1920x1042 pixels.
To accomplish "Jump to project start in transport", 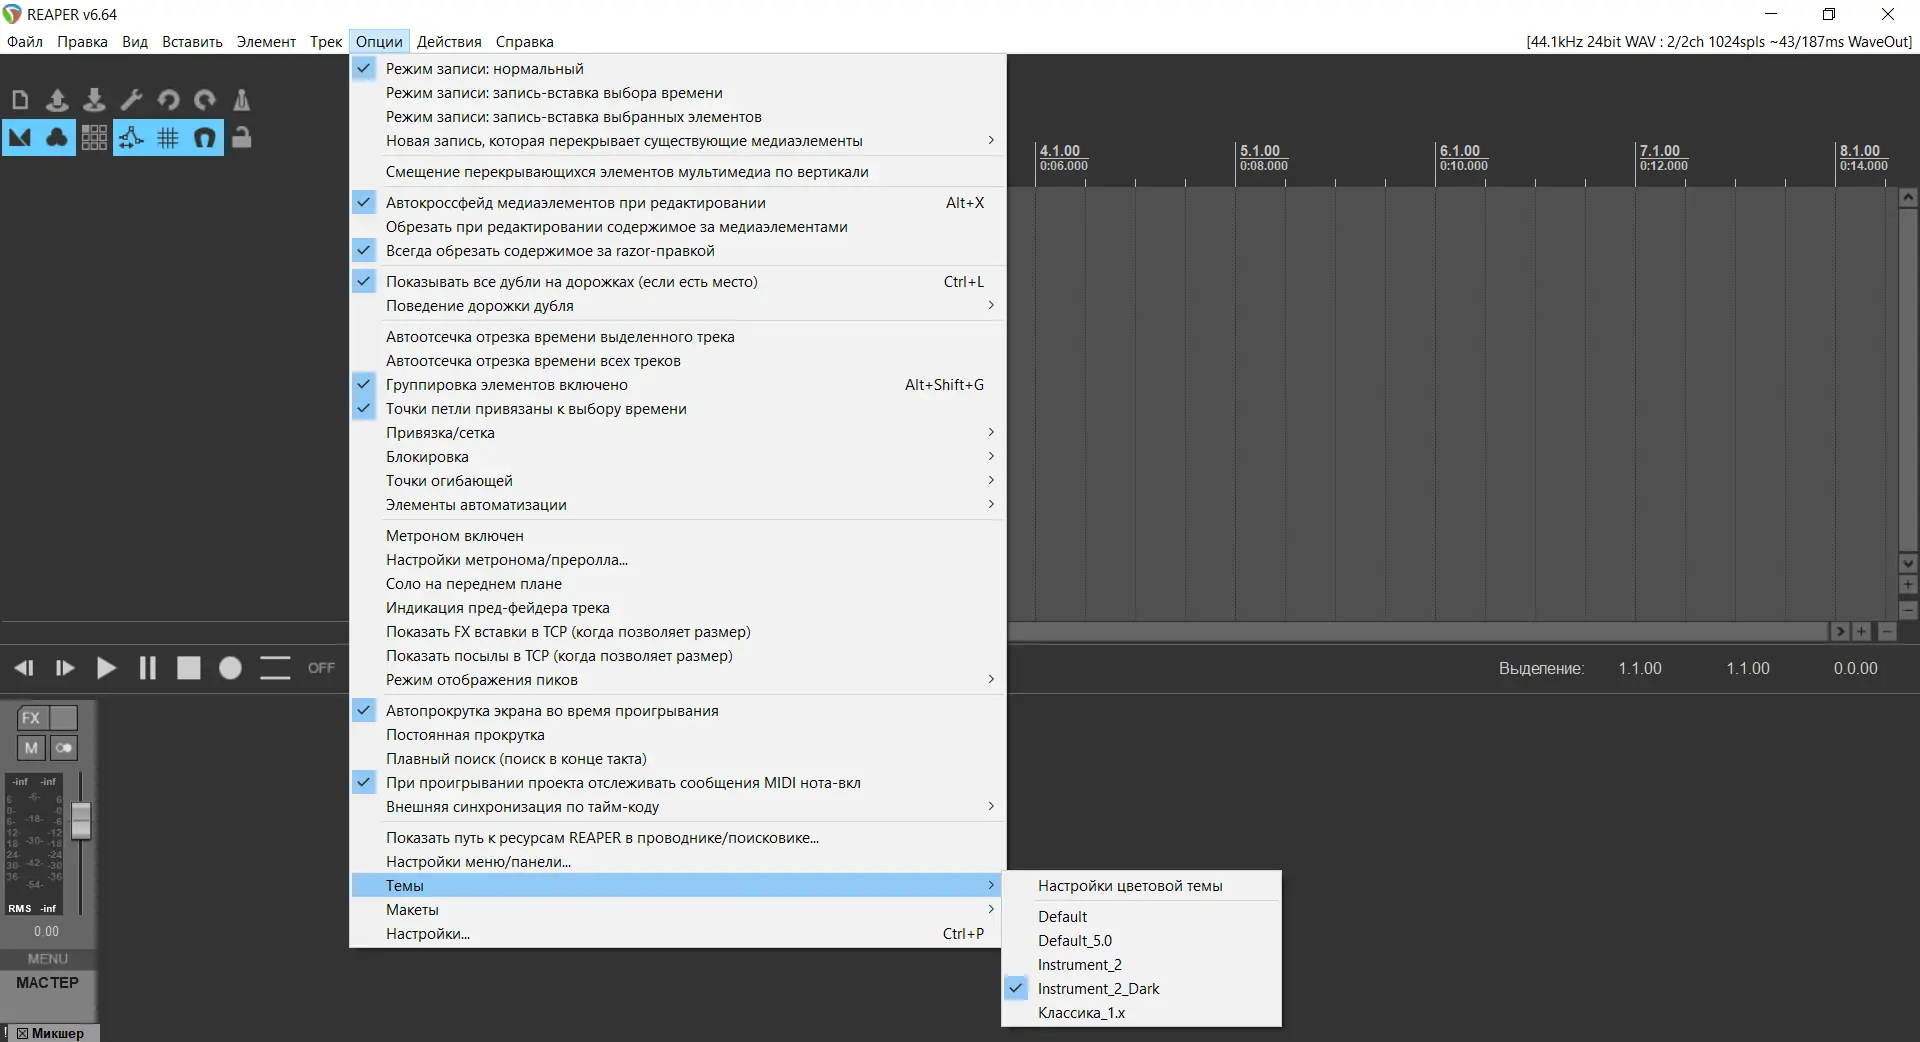I will click(24, 668).
